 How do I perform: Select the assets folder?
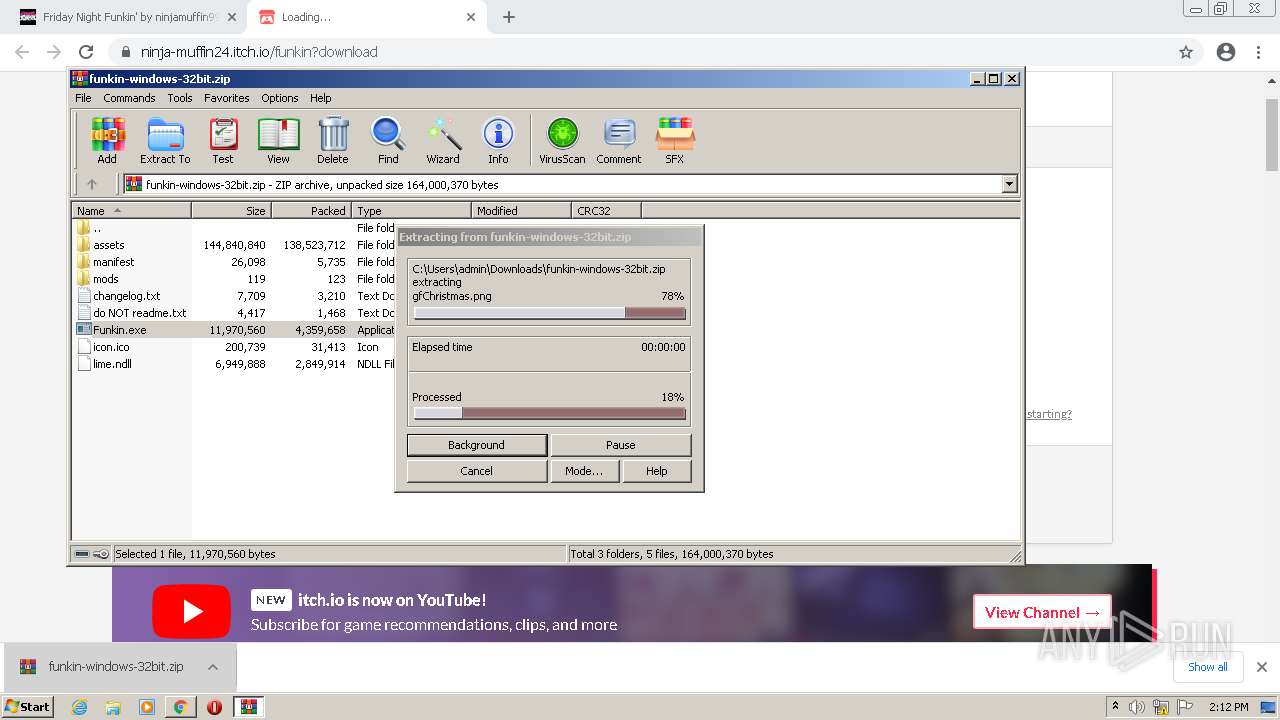109,245
